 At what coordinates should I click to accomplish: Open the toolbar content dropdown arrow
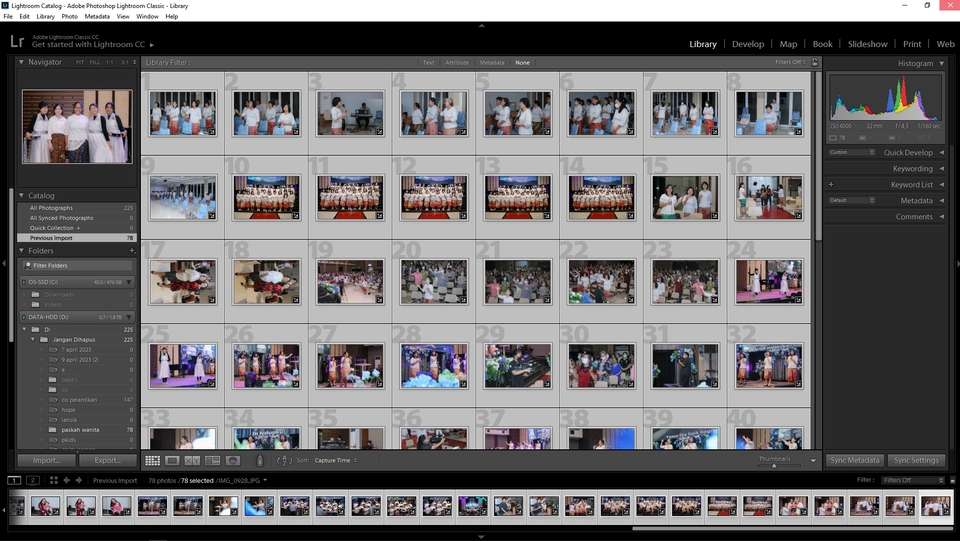click(x=813, y=460)
